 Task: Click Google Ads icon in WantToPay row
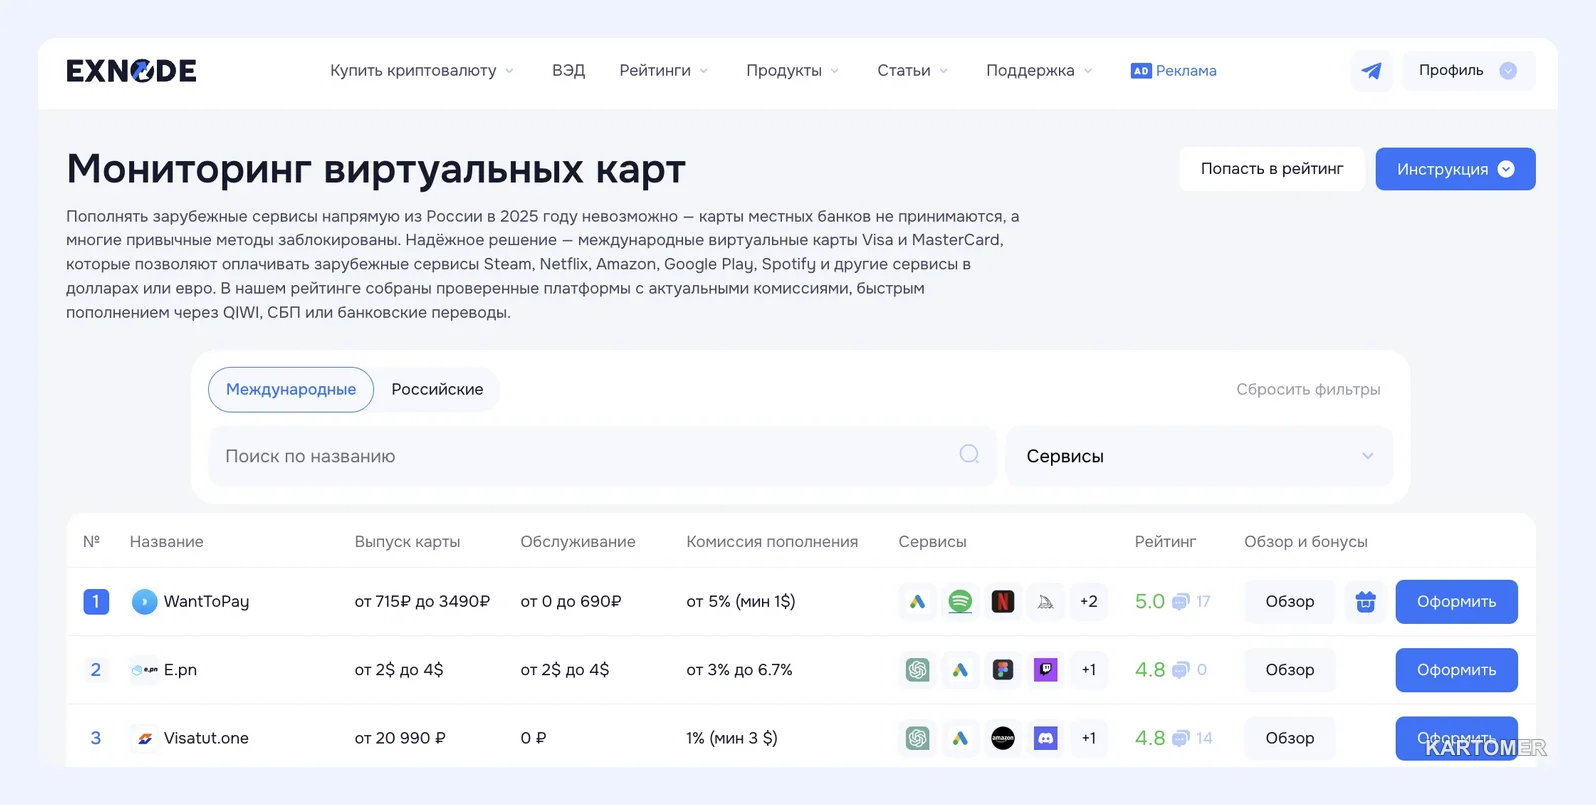pos(917,601)
